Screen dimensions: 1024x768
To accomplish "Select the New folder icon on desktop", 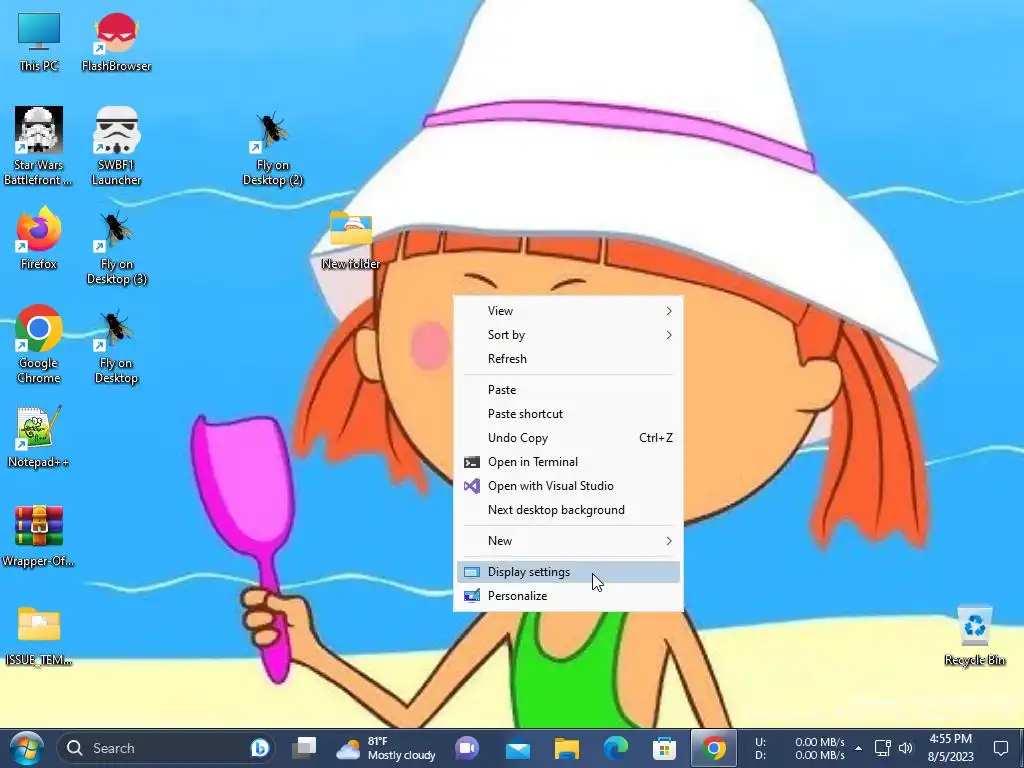I will pyautogui.click(x=351, y=240).
